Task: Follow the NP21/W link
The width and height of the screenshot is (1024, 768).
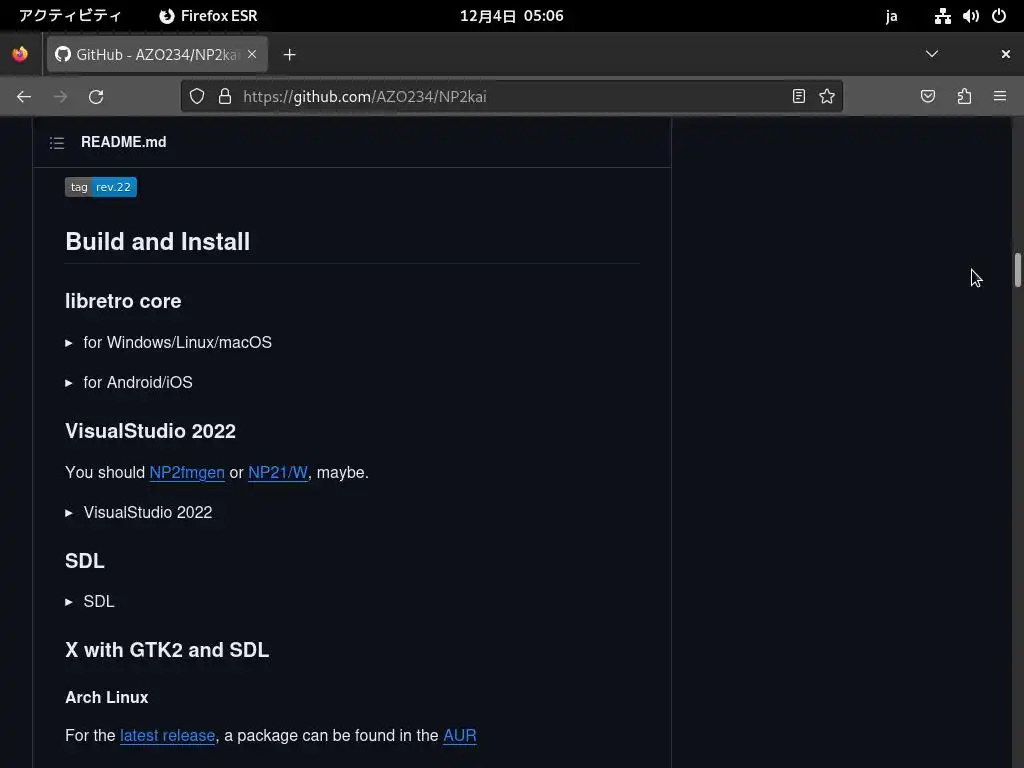Action: tap(278, 473)
